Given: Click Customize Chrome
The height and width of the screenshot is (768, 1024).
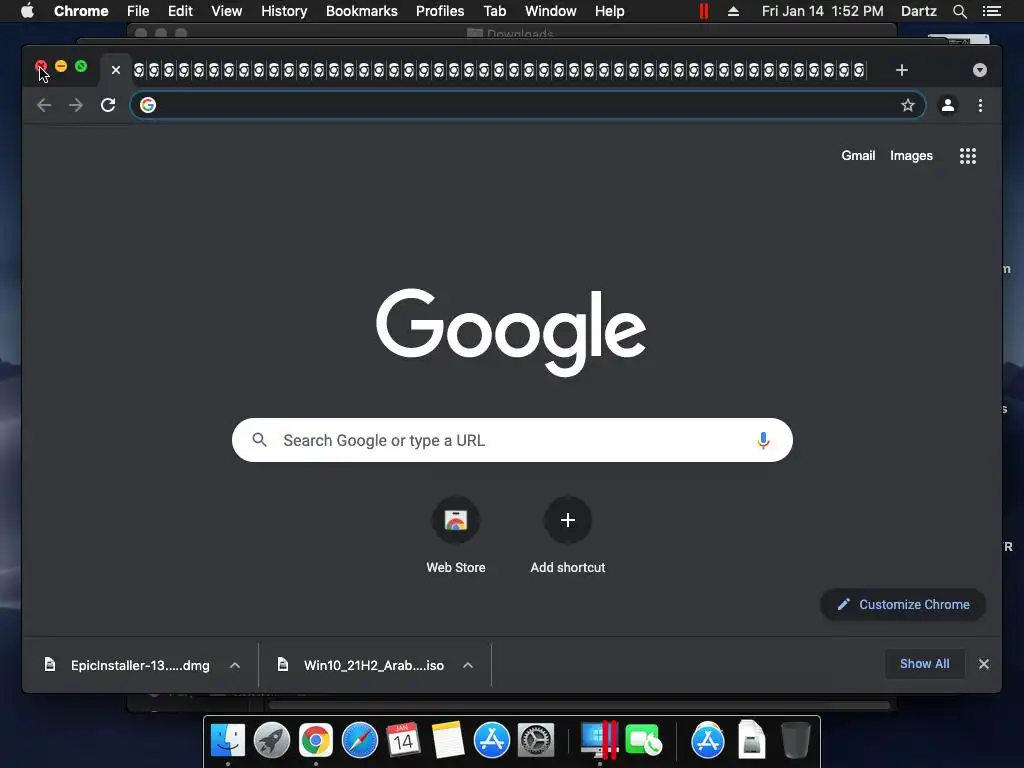Looking at the screenshot, I should pyautogui.click(x=903, y=605).
